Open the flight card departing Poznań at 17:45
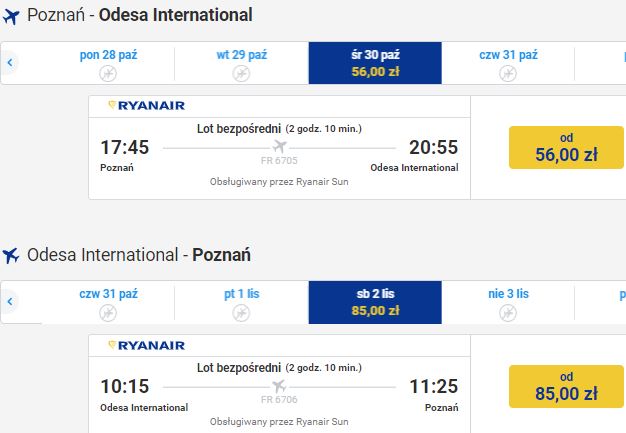This screenshot has height=433, width=626. (x=279, y=148)
